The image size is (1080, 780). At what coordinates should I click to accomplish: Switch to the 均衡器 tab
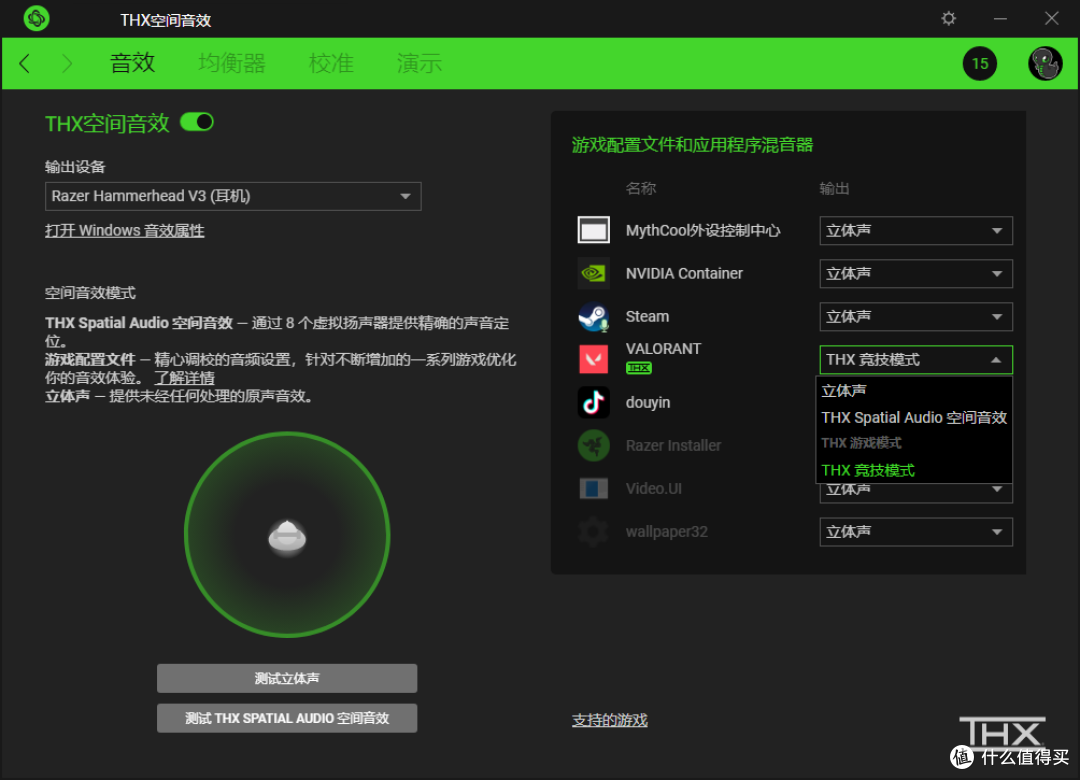coord(232,63)
